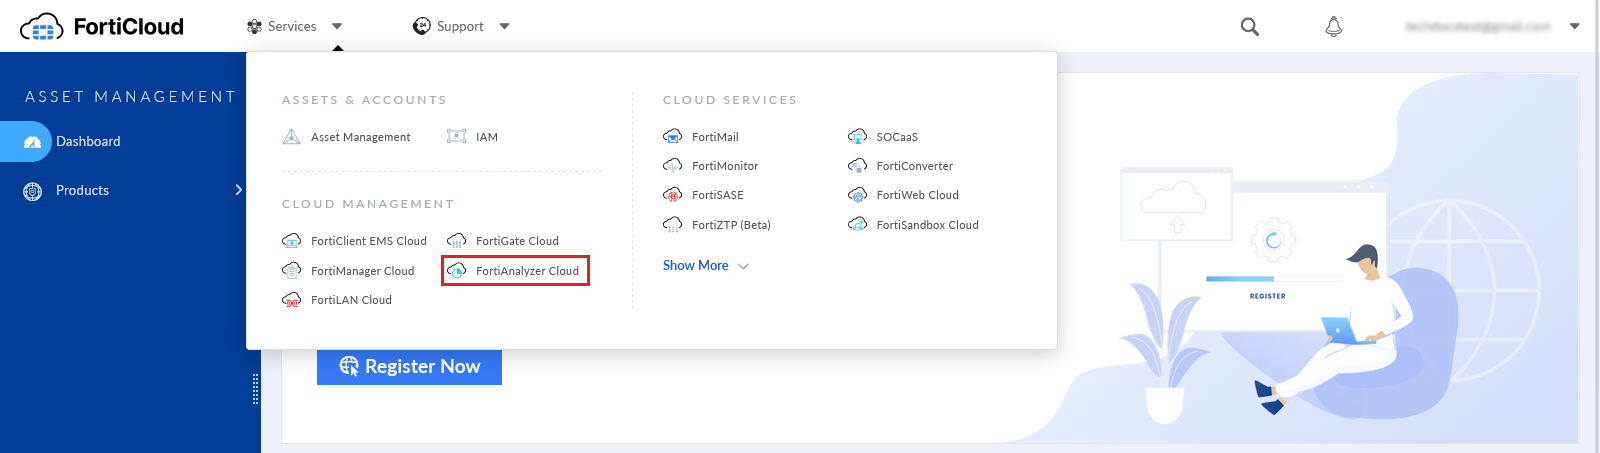The width and height of the screenshot is (1600, 453).
Task: Click the Asset Management triangle icon
Action: coord(291,137)
